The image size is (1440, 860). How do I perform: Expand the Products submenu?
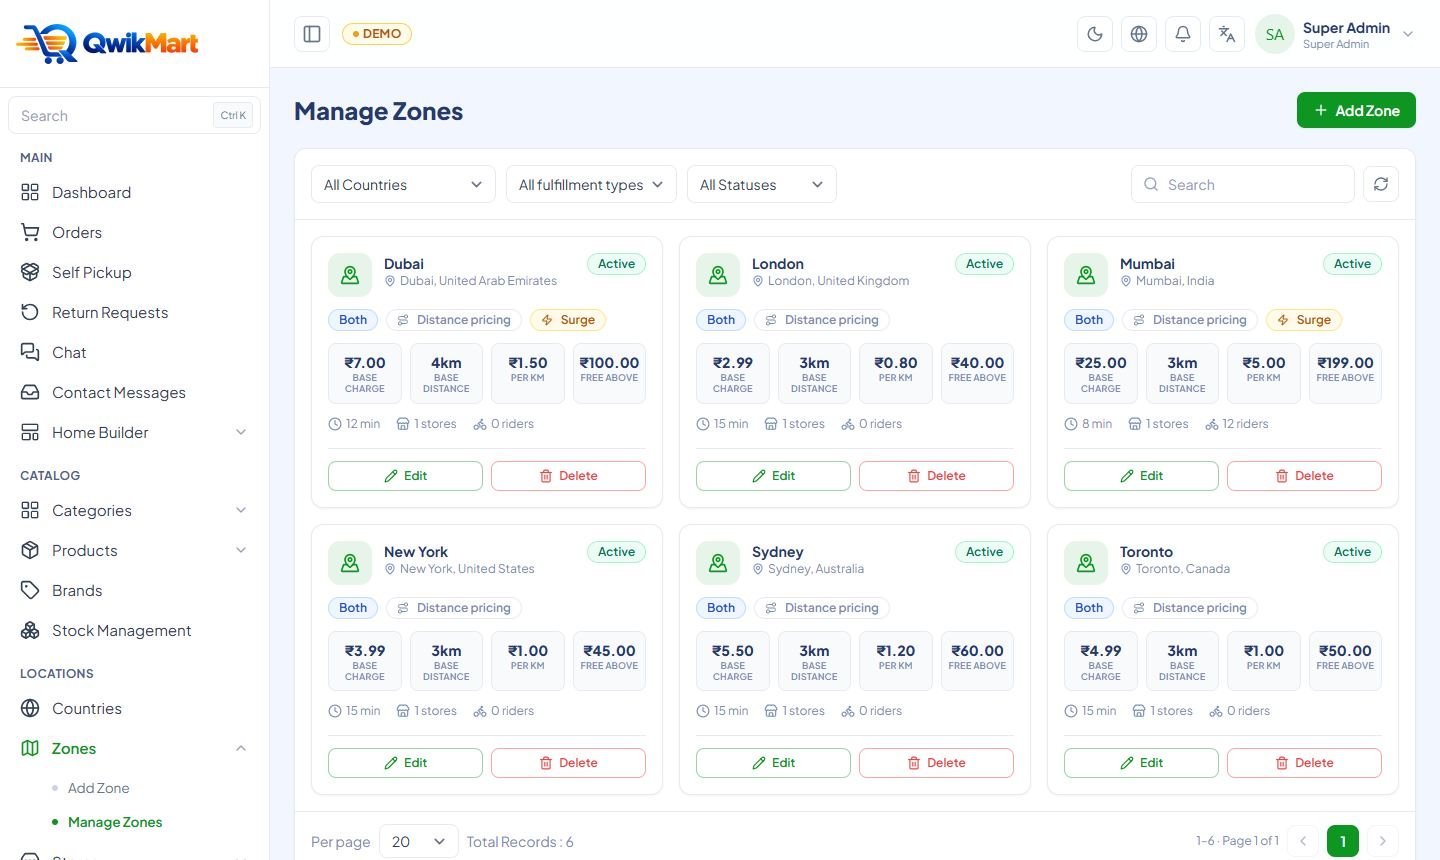point(135,550)
